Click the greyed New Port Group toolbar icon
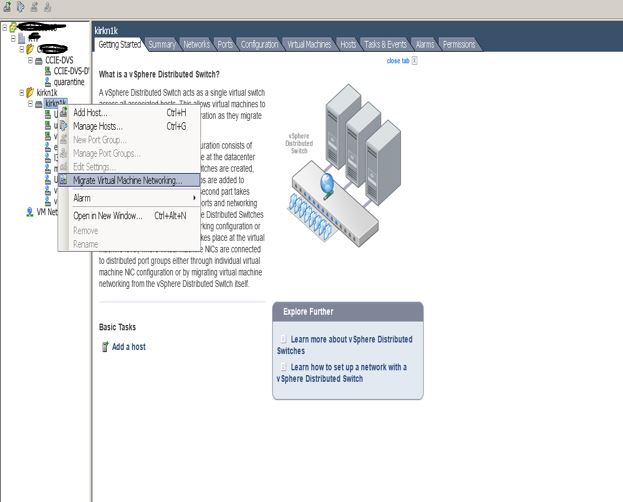 point(34,6)
